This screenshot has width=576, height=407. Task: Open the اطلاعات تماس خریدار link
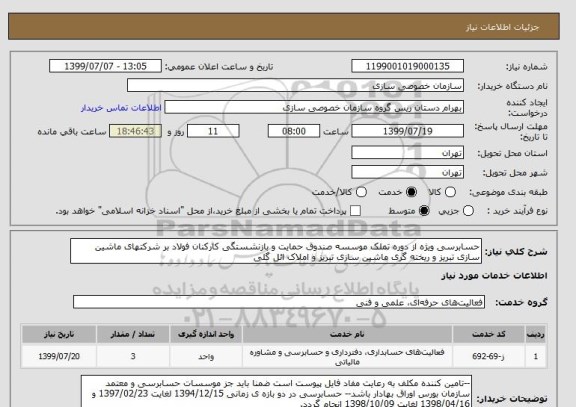point(121,108)
